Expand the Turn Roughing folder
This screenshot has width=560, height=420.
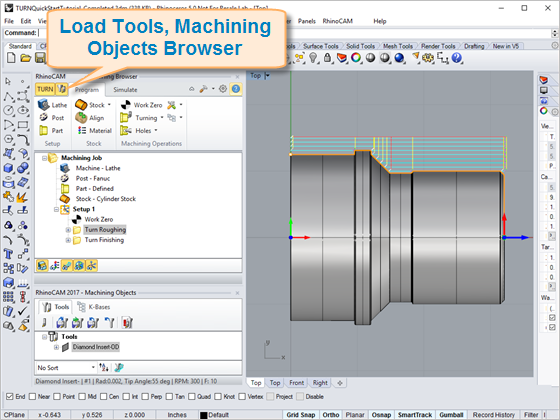coord(68,230)
